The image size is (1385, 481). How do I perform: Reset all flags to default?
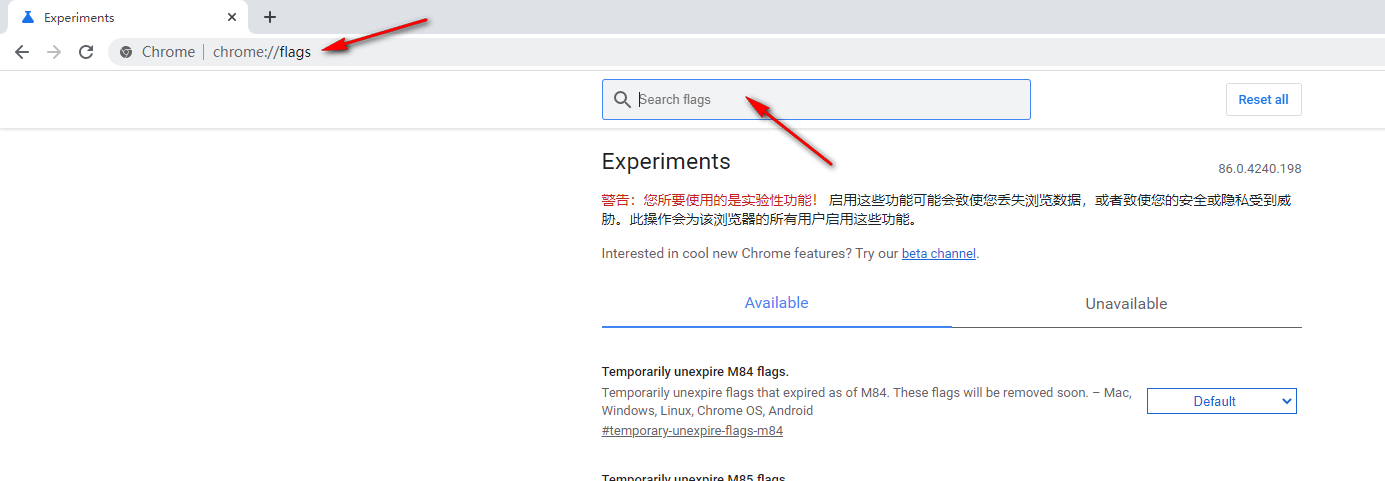click(x=1263, y=99)
